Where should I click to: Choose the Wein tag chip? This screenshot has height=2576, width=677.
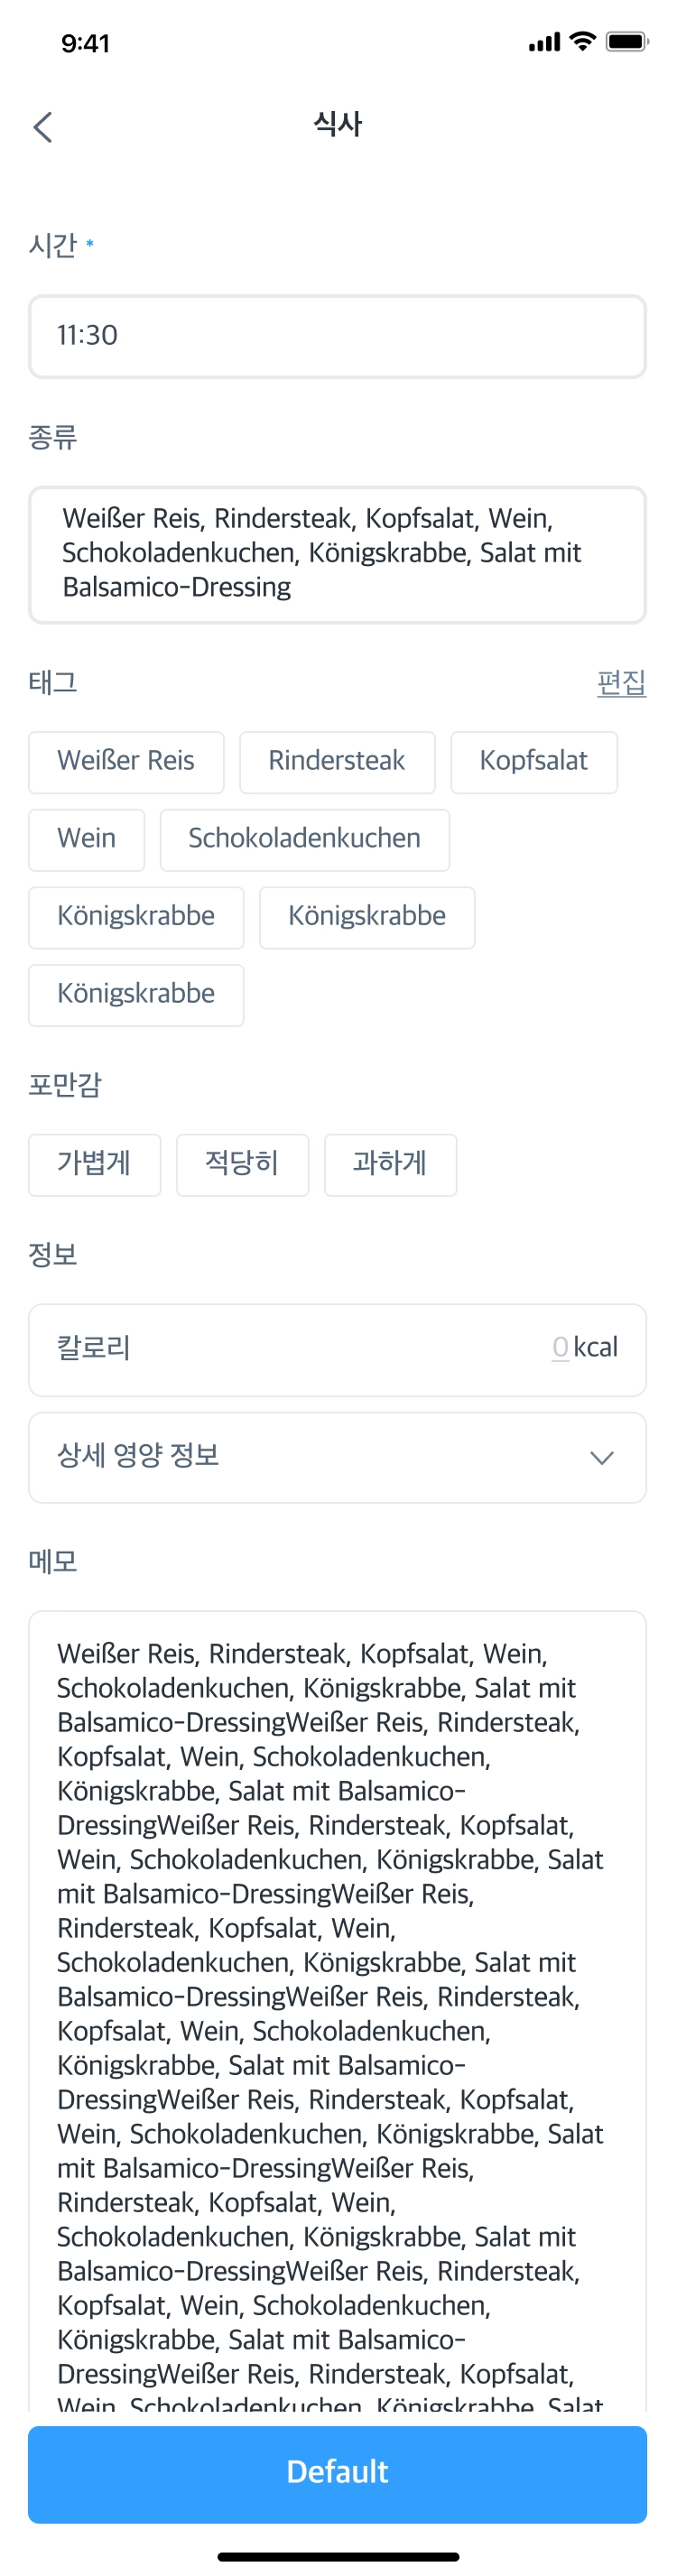click(x=86, y=839)
